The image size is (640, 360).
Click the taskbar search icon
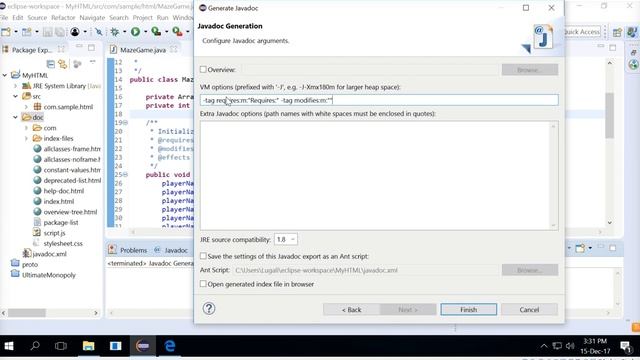(x=35, y=346)
